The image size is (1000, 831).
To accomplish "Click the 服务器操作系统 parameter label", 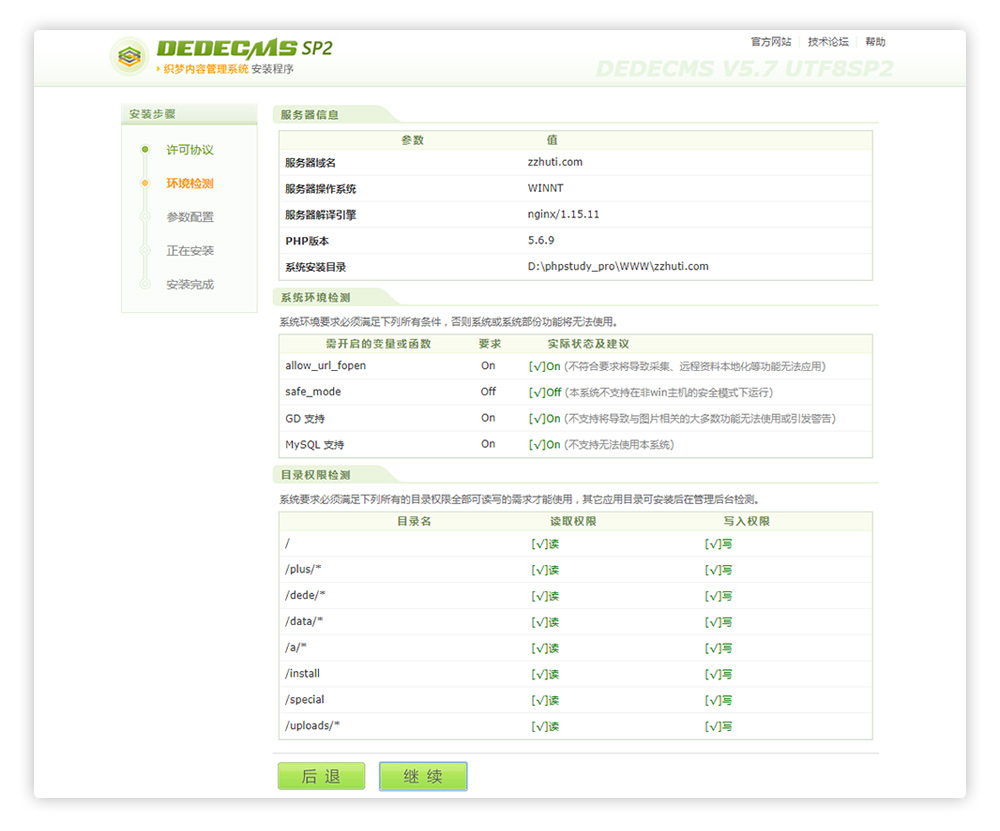I will (x=321, y=189).
